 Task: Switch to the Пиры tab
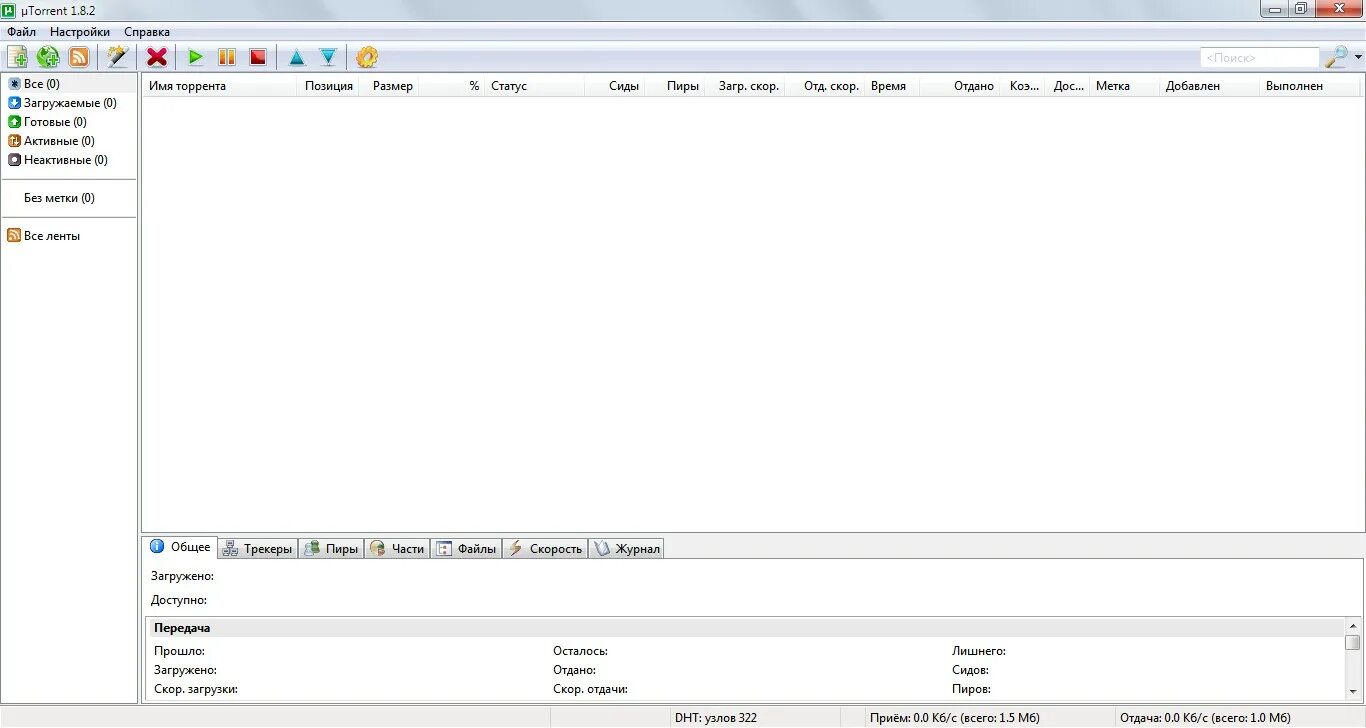pyautogui.click(x=331, y=549)
